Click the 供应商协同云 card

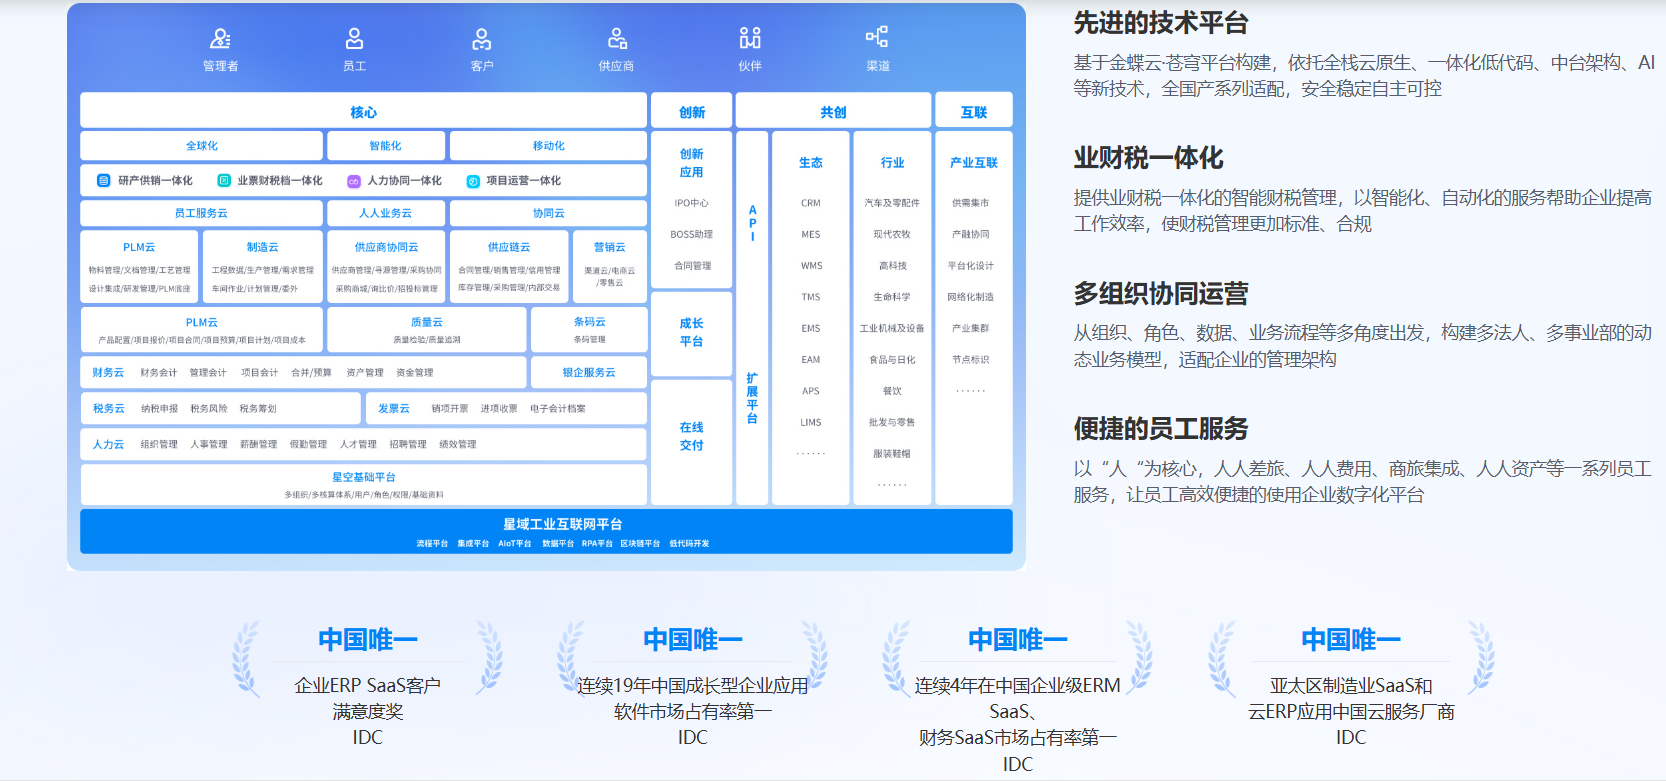point(386,266)
